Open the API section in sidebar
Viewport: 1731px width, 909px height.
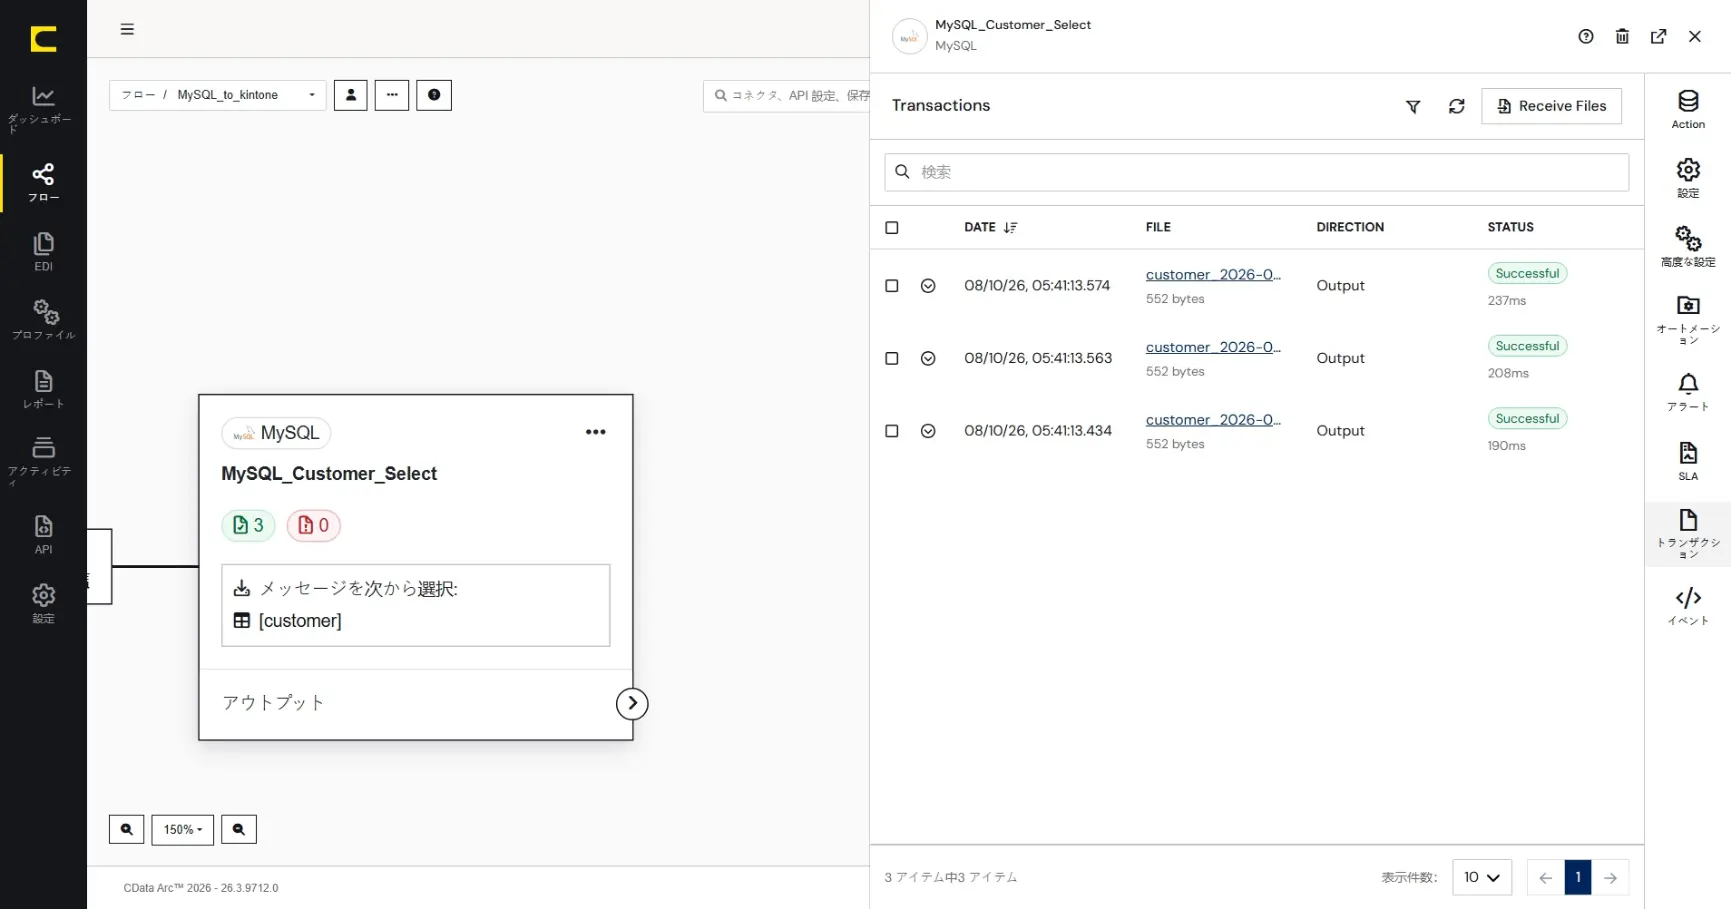coord(43,534)
